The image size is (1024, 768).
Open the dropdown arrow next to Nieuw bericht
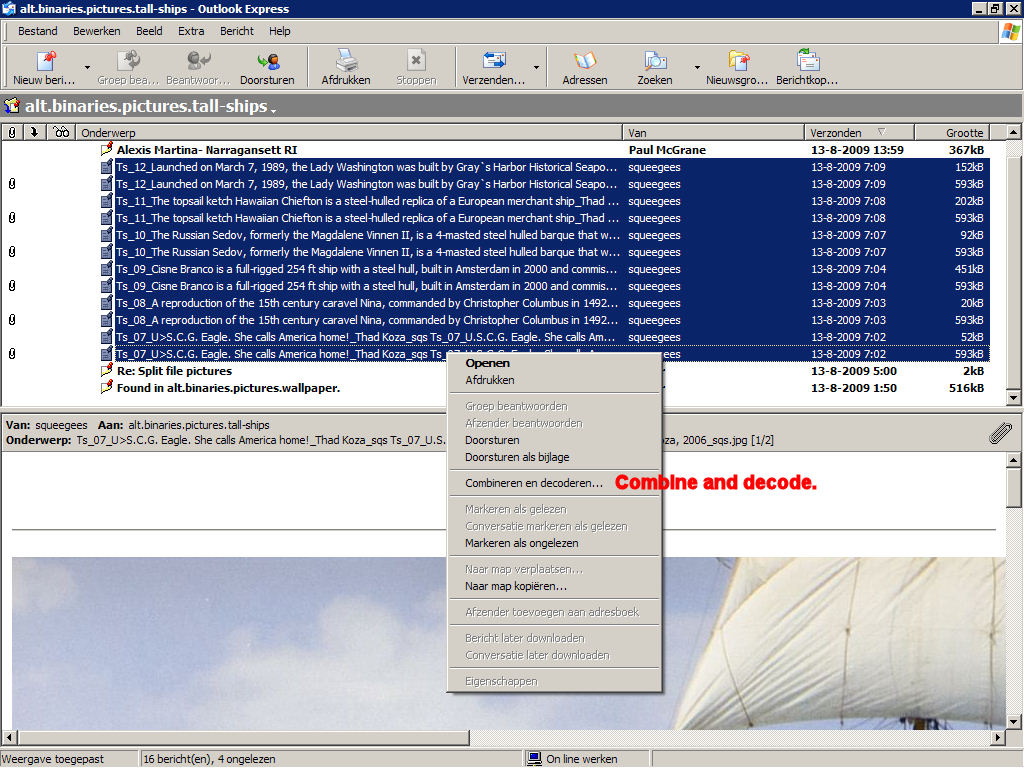point(88,67)
